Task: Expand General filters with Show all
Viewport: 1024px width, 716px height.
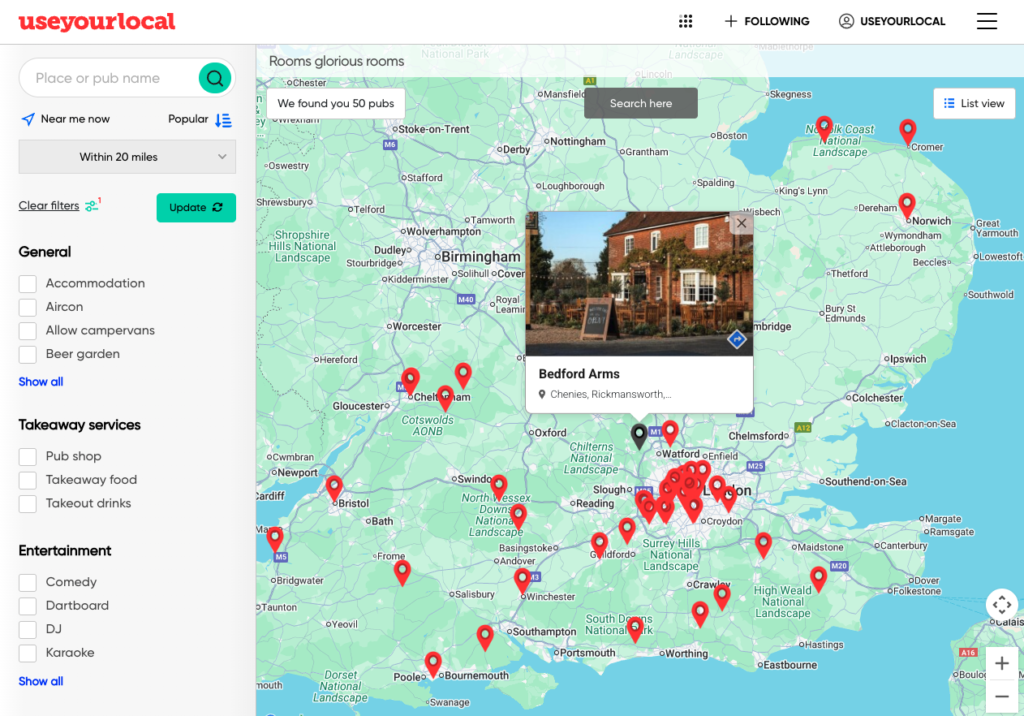Action: (41, 382)
